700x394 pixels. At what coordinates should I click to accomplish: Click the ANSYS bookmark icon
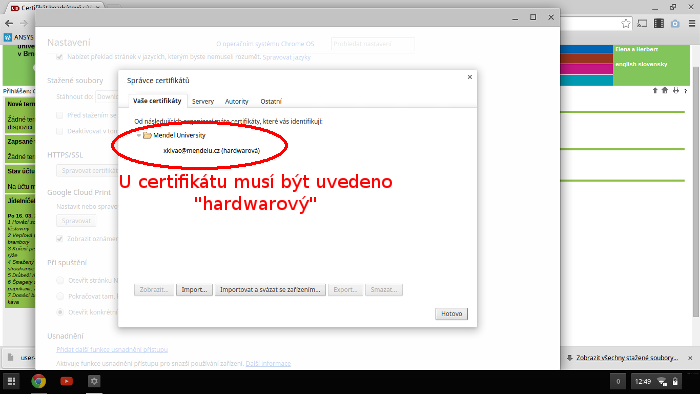pos(8,37)
